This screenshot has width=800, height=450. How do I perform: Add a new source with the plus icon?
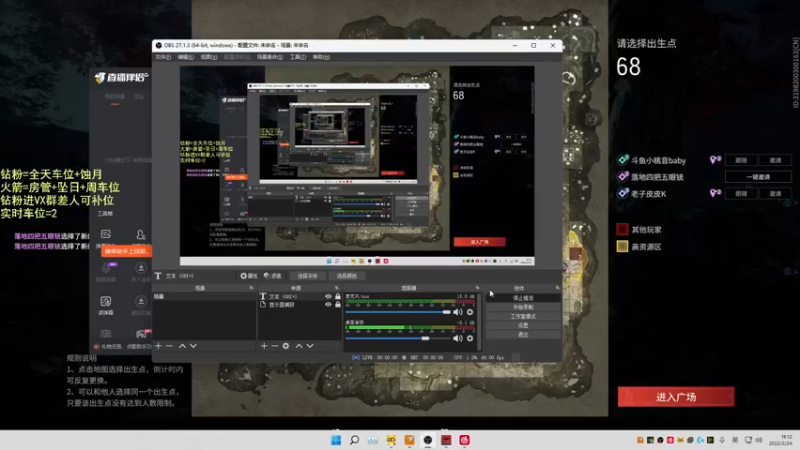[x=264, y=346]
